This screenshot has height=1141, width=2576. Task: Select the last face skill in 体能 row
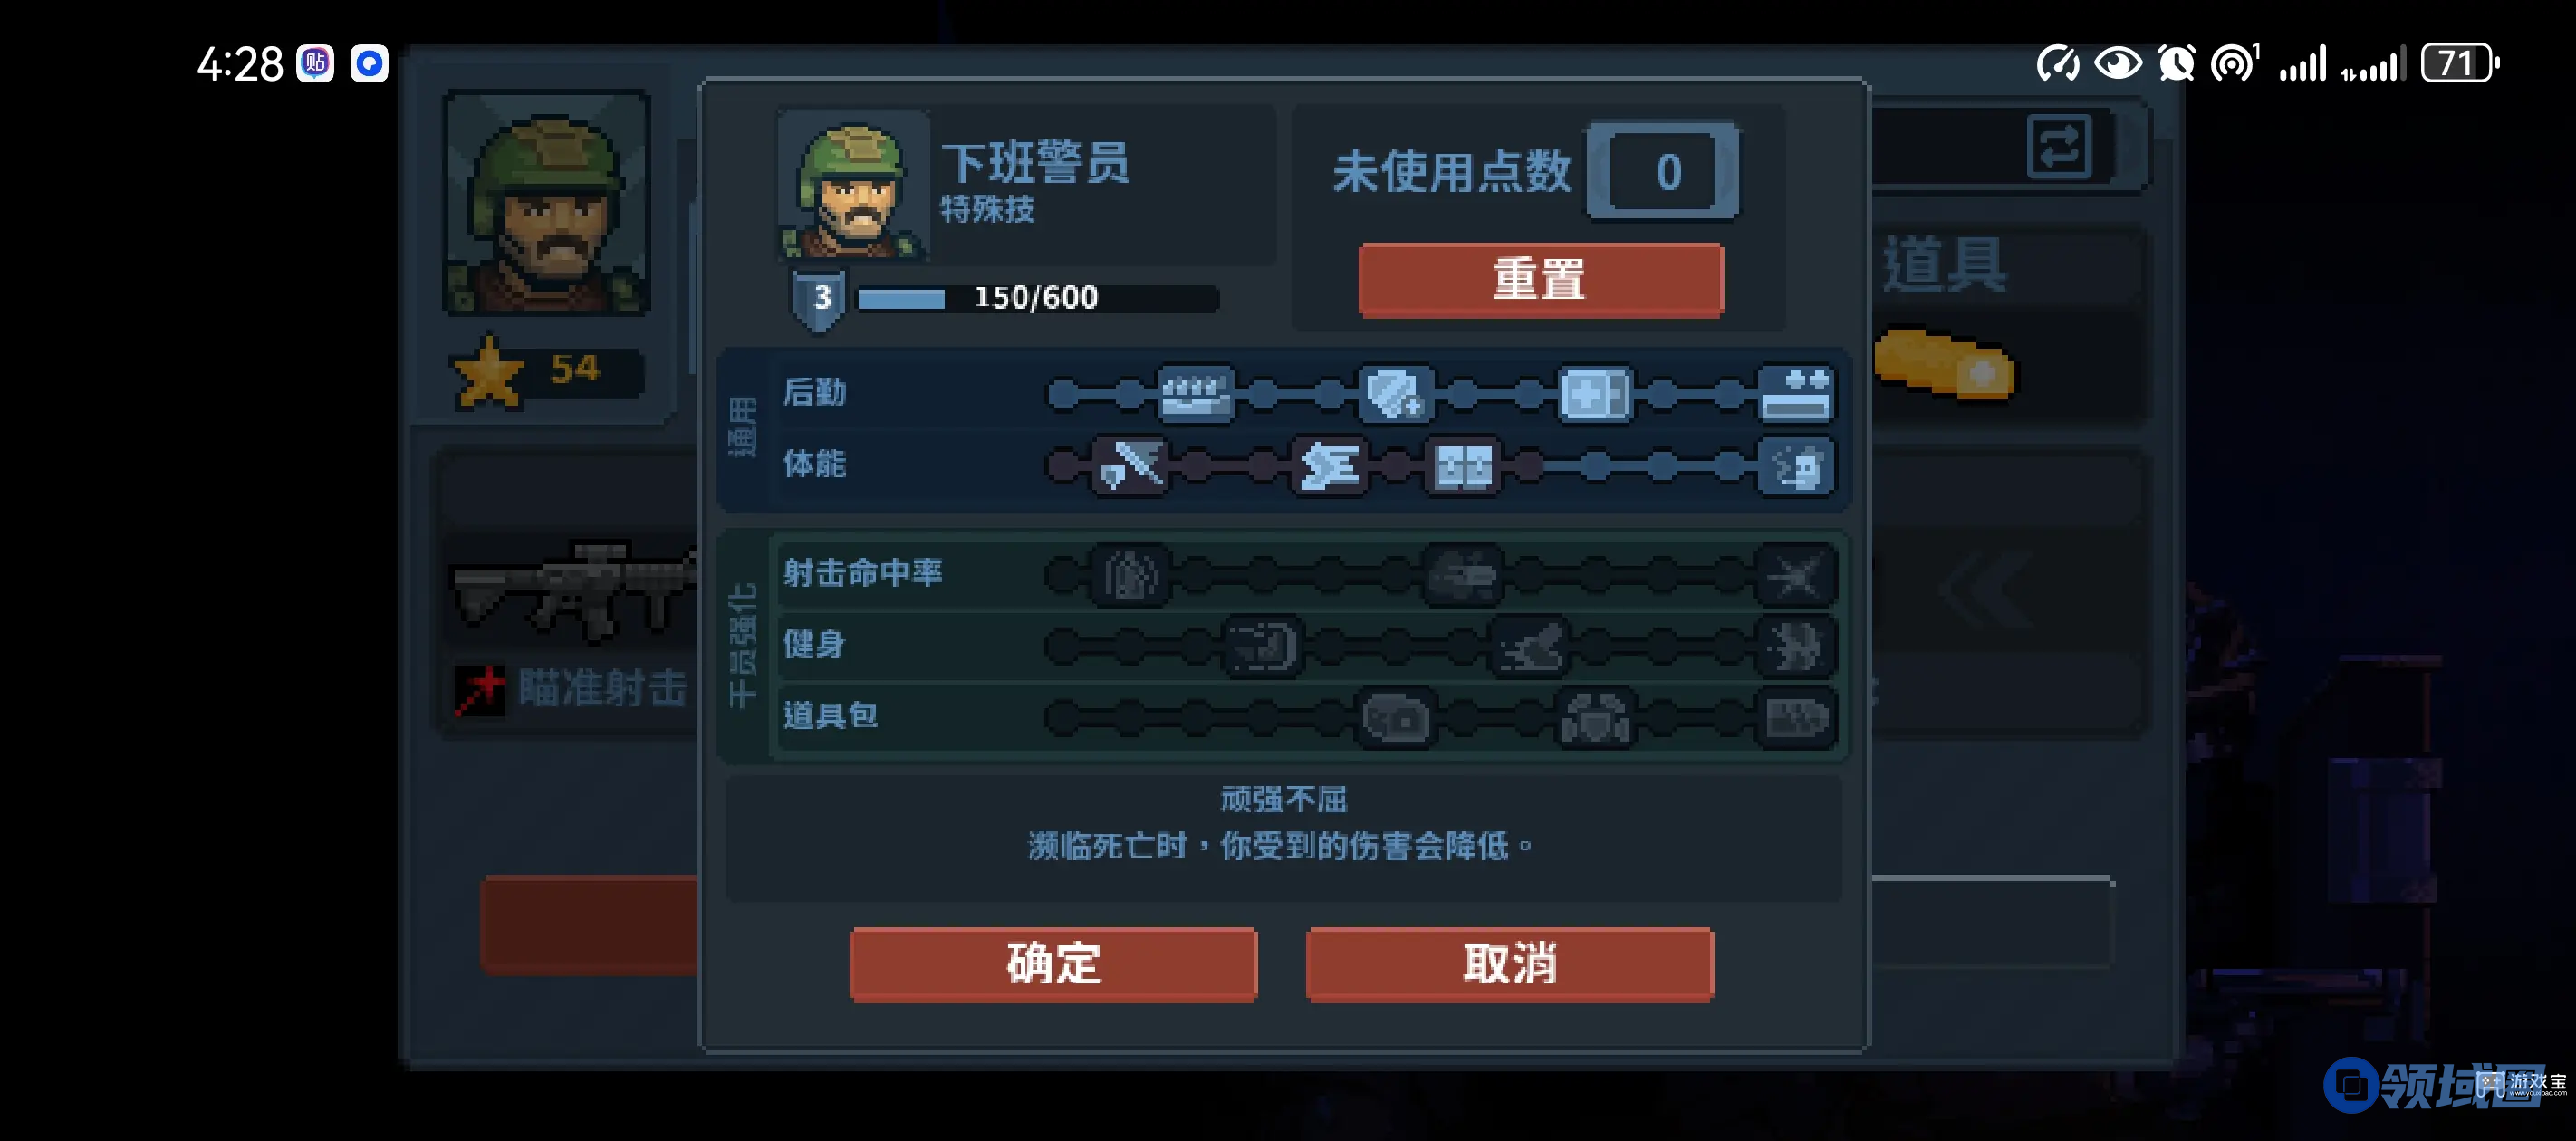tap(1796, 465)
